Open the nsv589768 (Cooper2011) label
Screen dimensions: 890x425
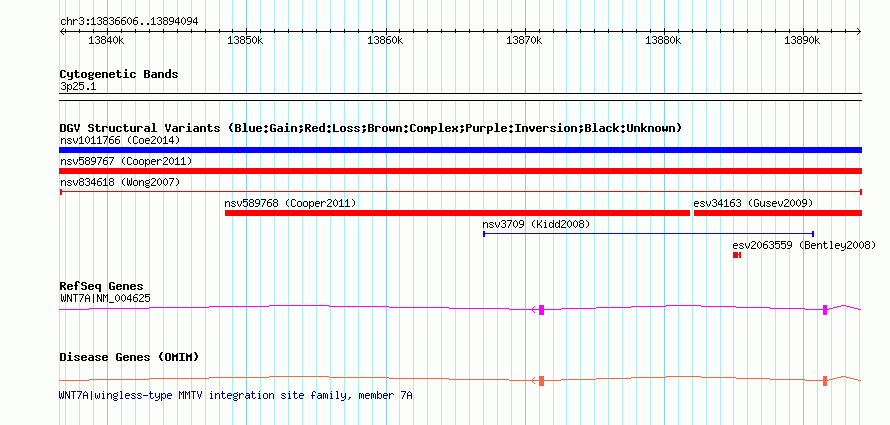pos(290,203)
